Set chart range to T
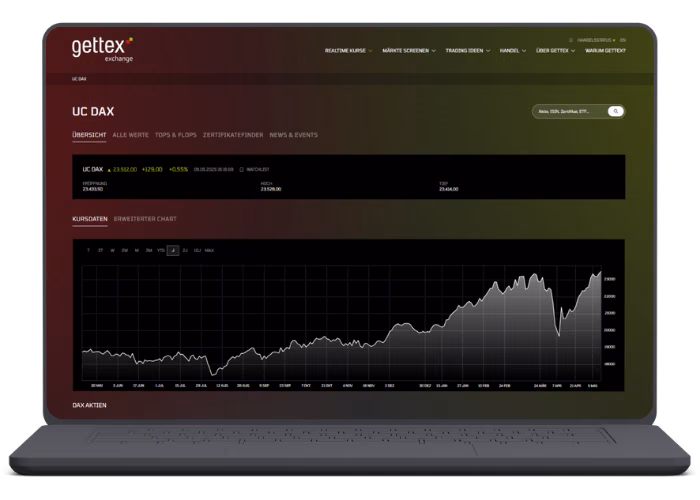This screenshot has height=500, width=700. (88, 250)
